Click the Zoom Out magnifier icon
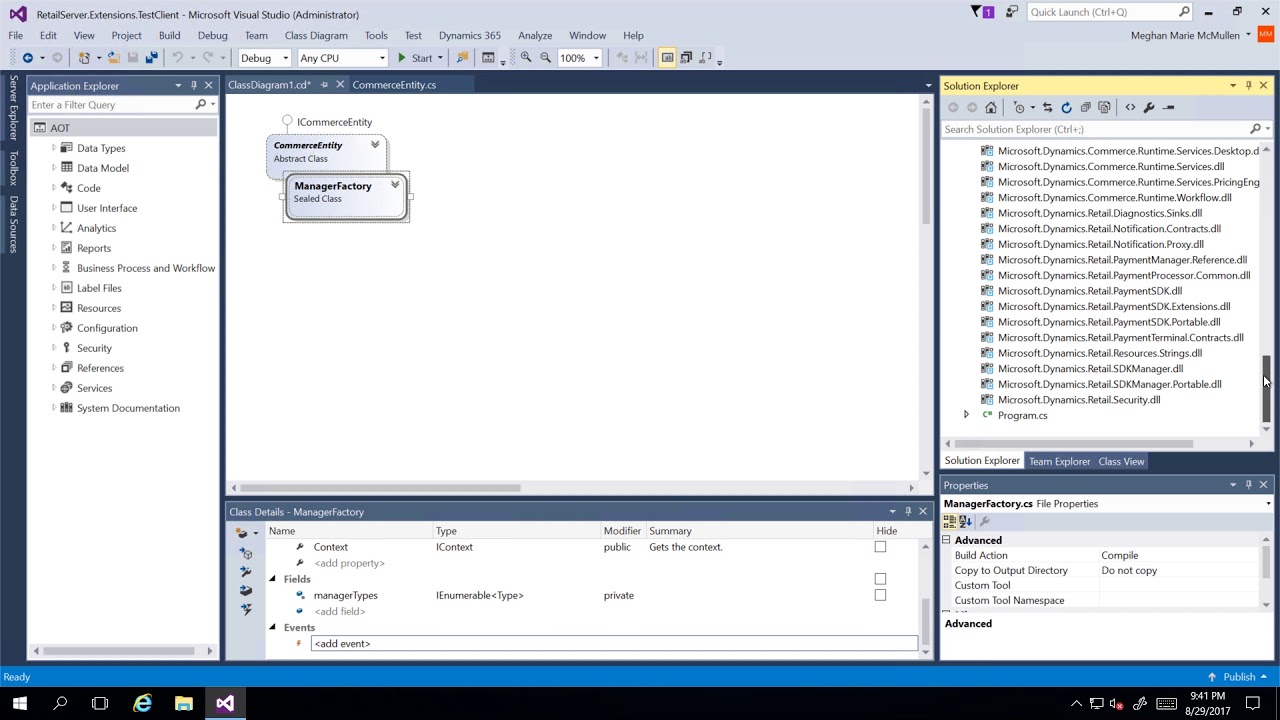 click(546, 58)
